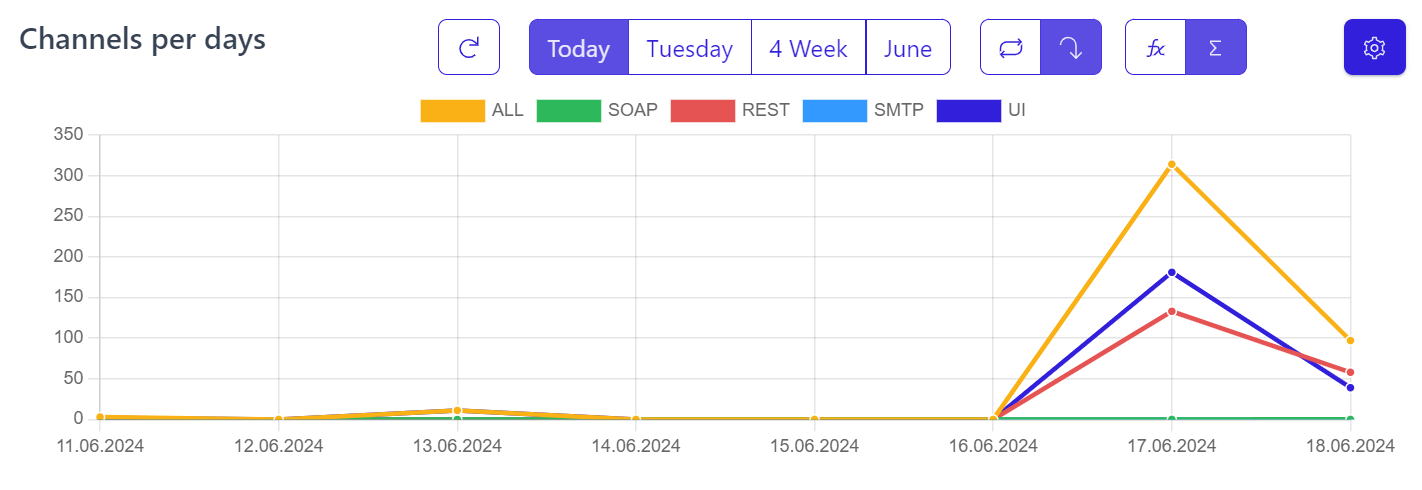Toggle the SMTP series legend swatch
The image size is (1422, 490).
[835, 111]
